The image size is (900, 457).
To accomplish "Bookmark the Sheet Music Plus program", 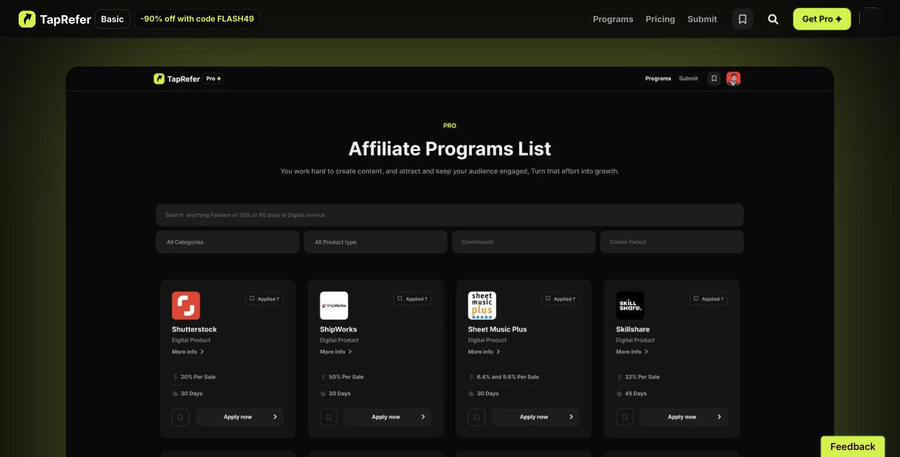I will (476, 417).
